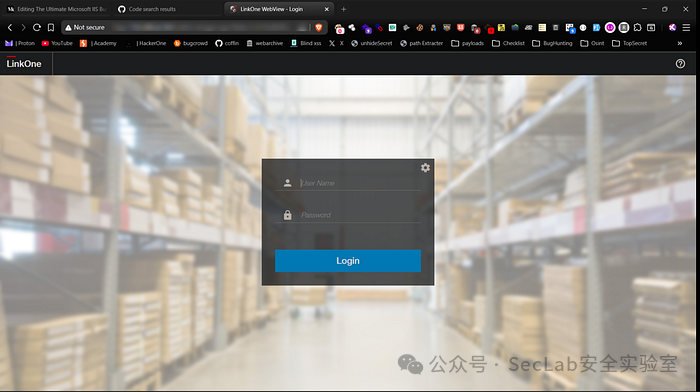Click the blue Login button
The width and height of the screenshot is (700, 392).
coord(348,261)
